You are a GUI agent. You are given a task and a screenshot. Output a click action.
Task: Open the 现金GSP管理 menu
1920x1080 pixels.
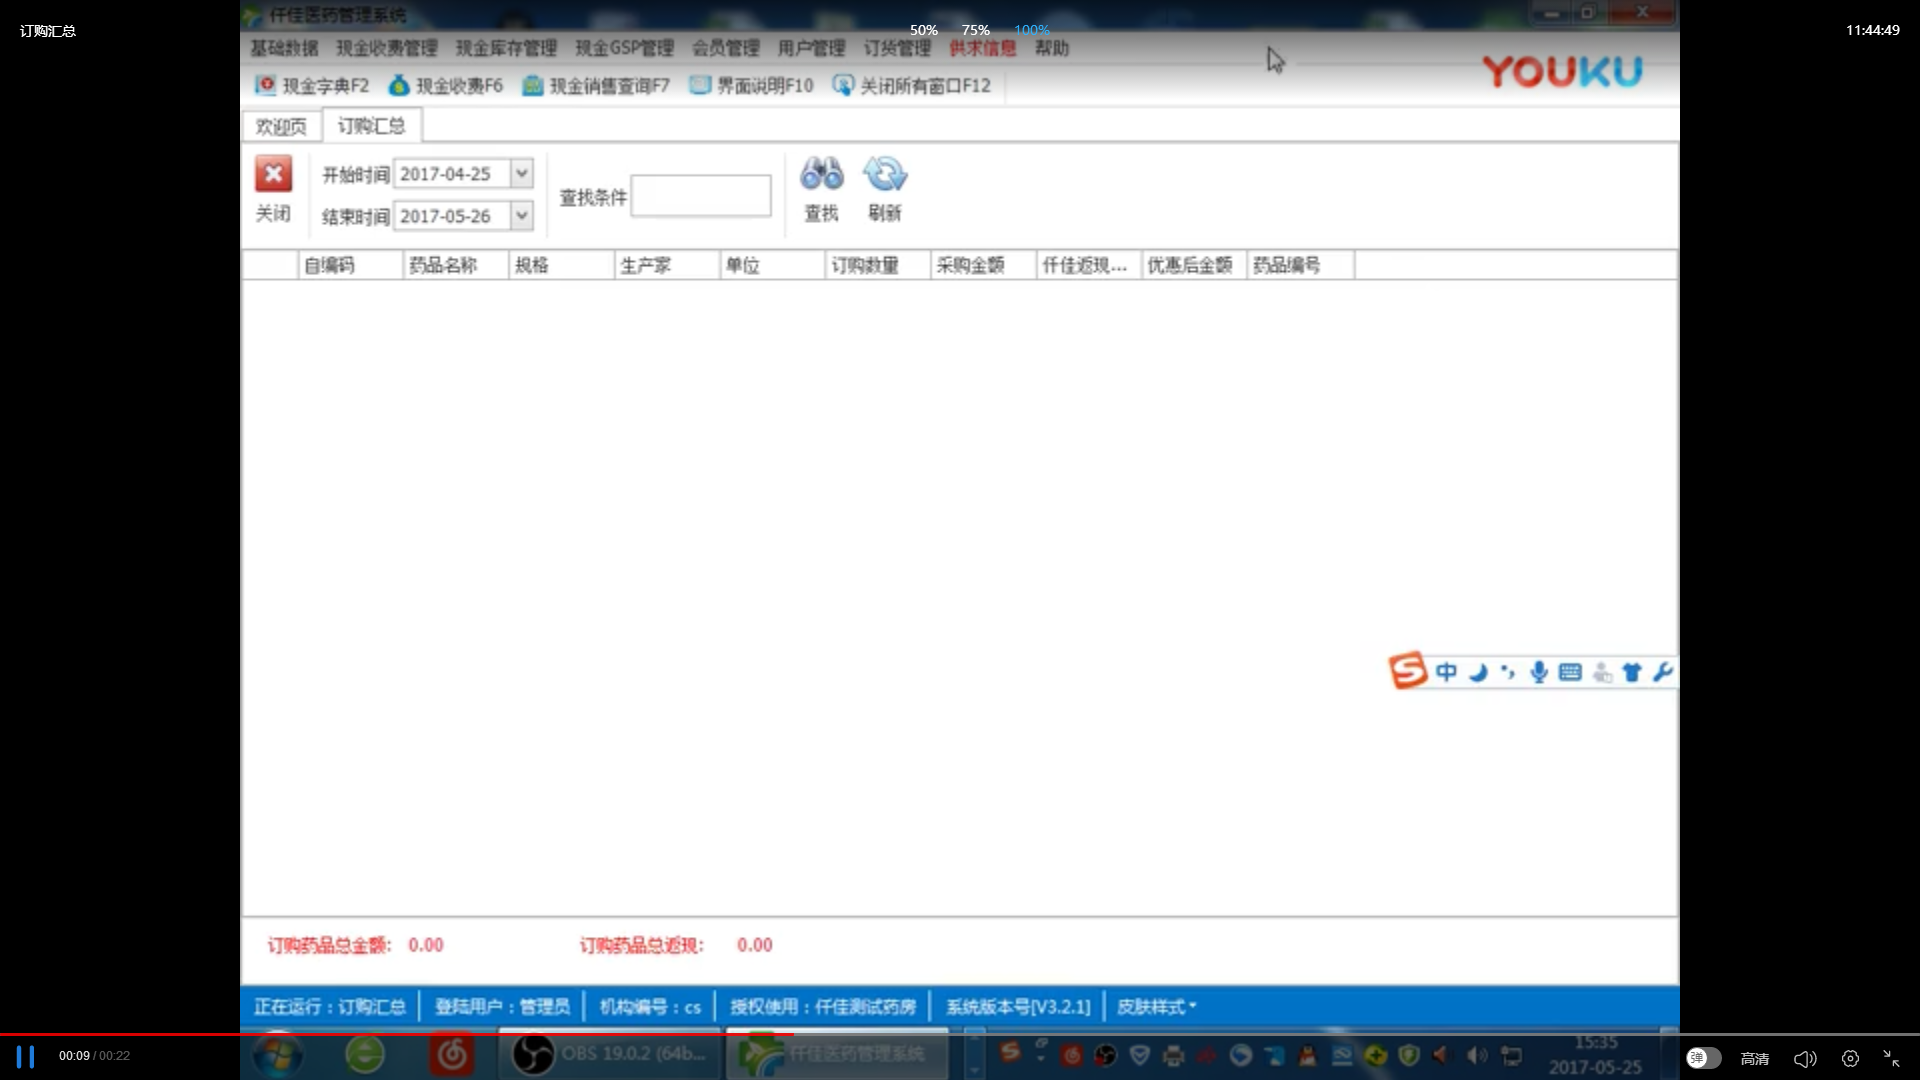coord(624,48)
